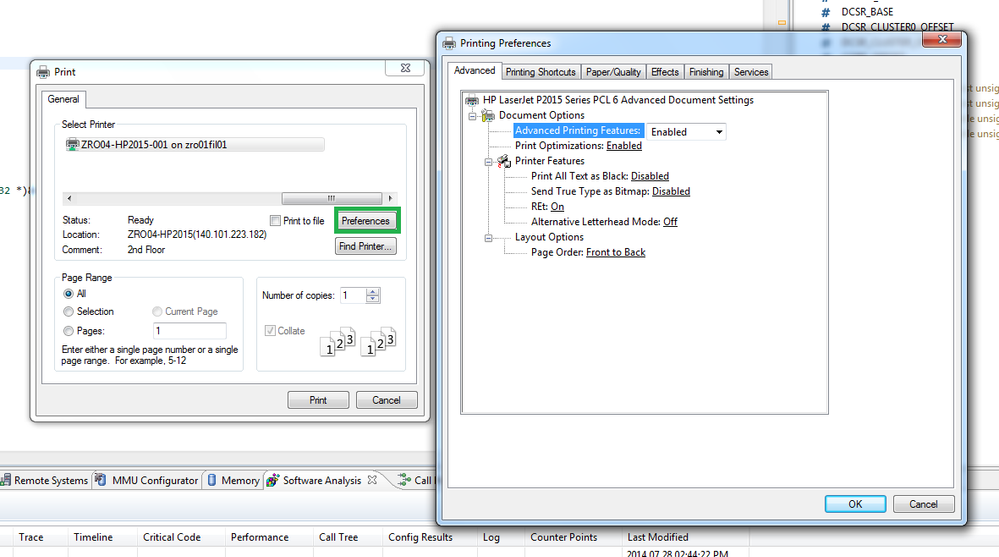Screen dimensions: 999x557
Task: Click the Find Printer button
Action: (366, 246)
